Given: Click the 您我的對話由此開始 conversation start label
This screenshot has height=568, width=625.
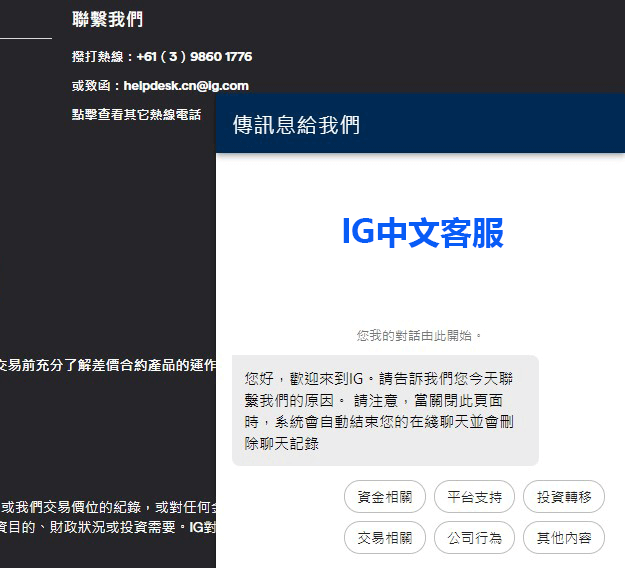Looking at the screenshot, I should pos(420,335).
